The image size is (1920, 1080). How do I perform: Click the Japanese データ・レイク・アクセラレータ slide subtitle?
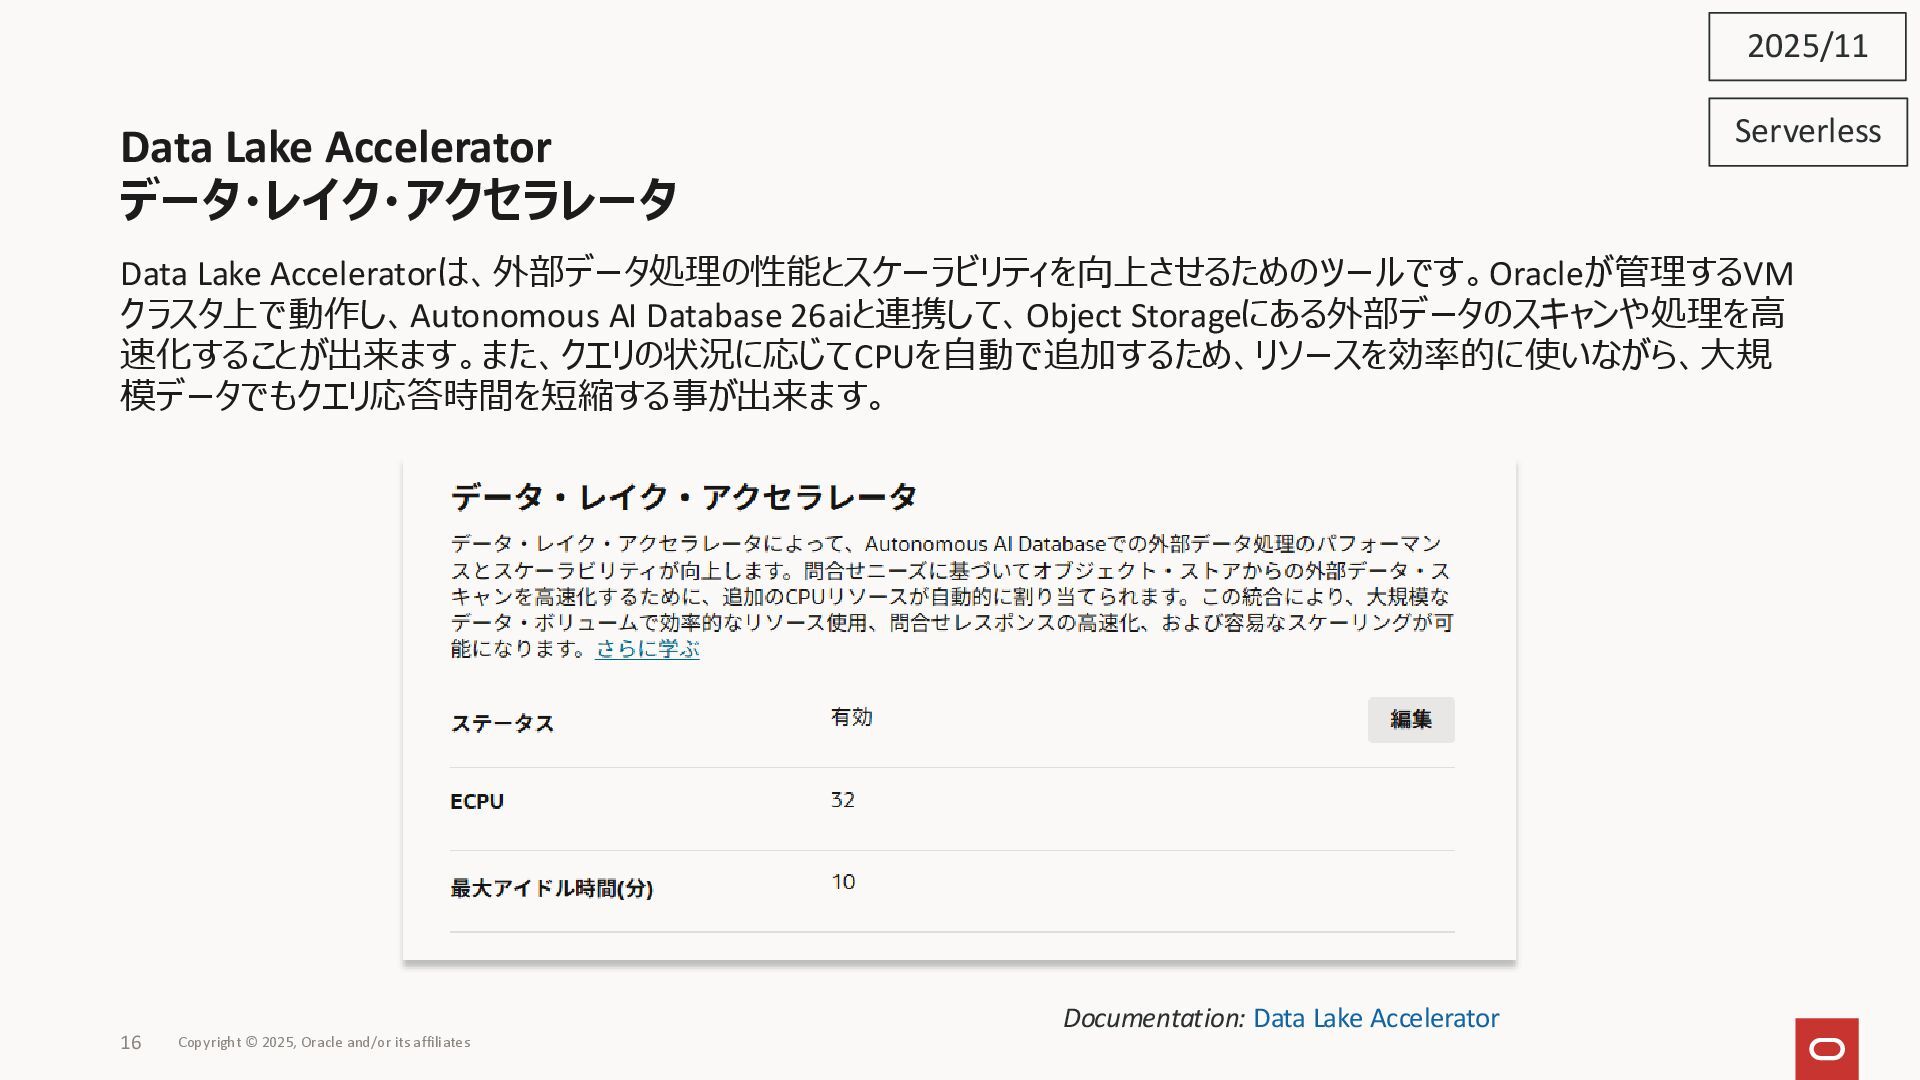[x=398, y=199]
